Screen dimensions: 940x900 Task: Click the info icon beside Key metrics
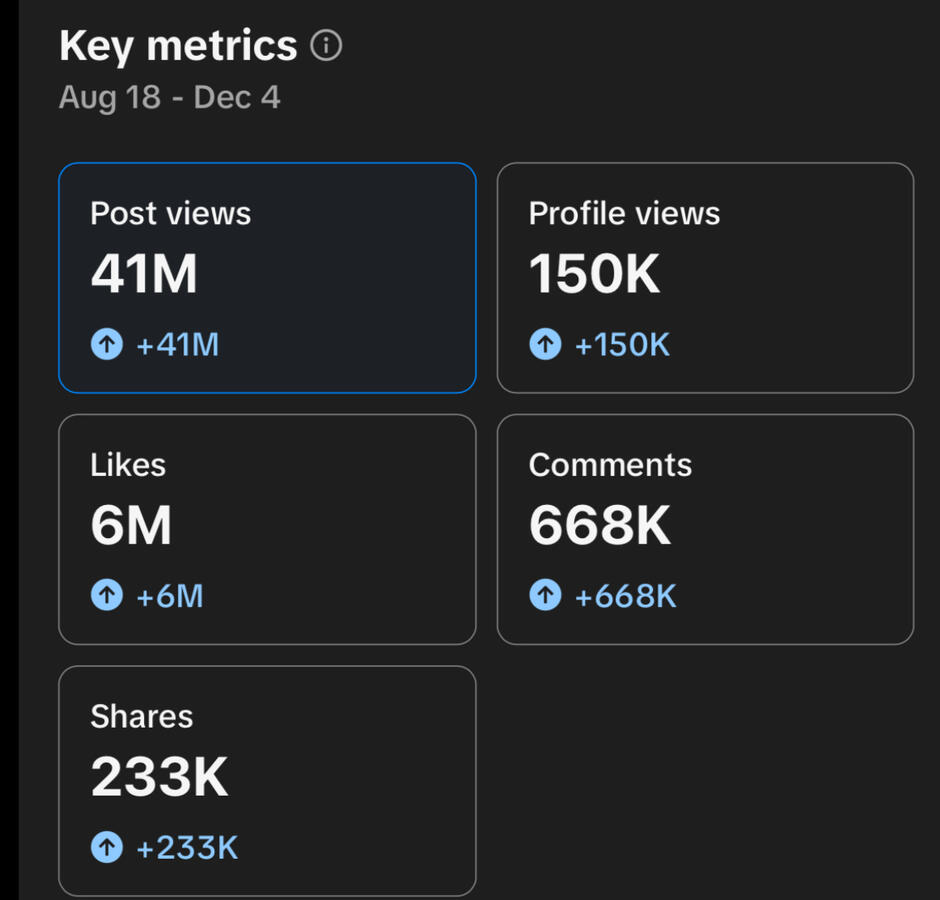[x=326, y=46]
